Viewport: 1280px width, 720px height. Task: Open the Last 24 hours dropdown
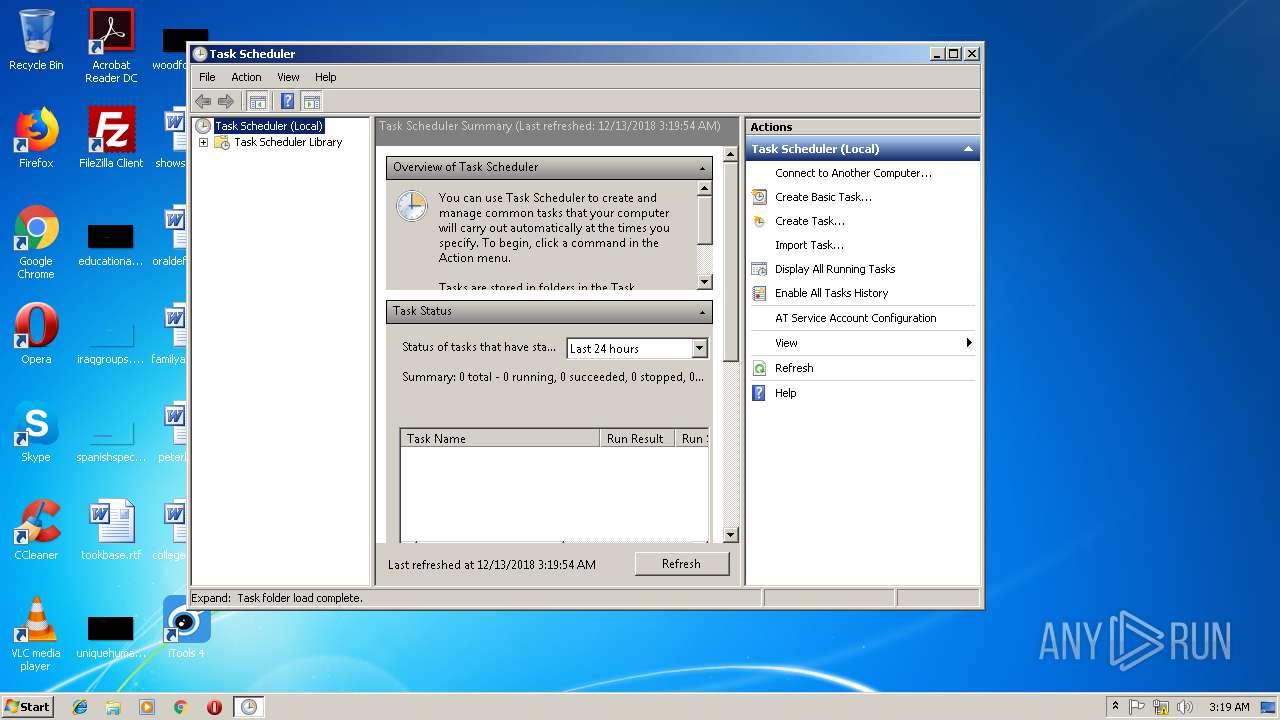click(699, 348)
